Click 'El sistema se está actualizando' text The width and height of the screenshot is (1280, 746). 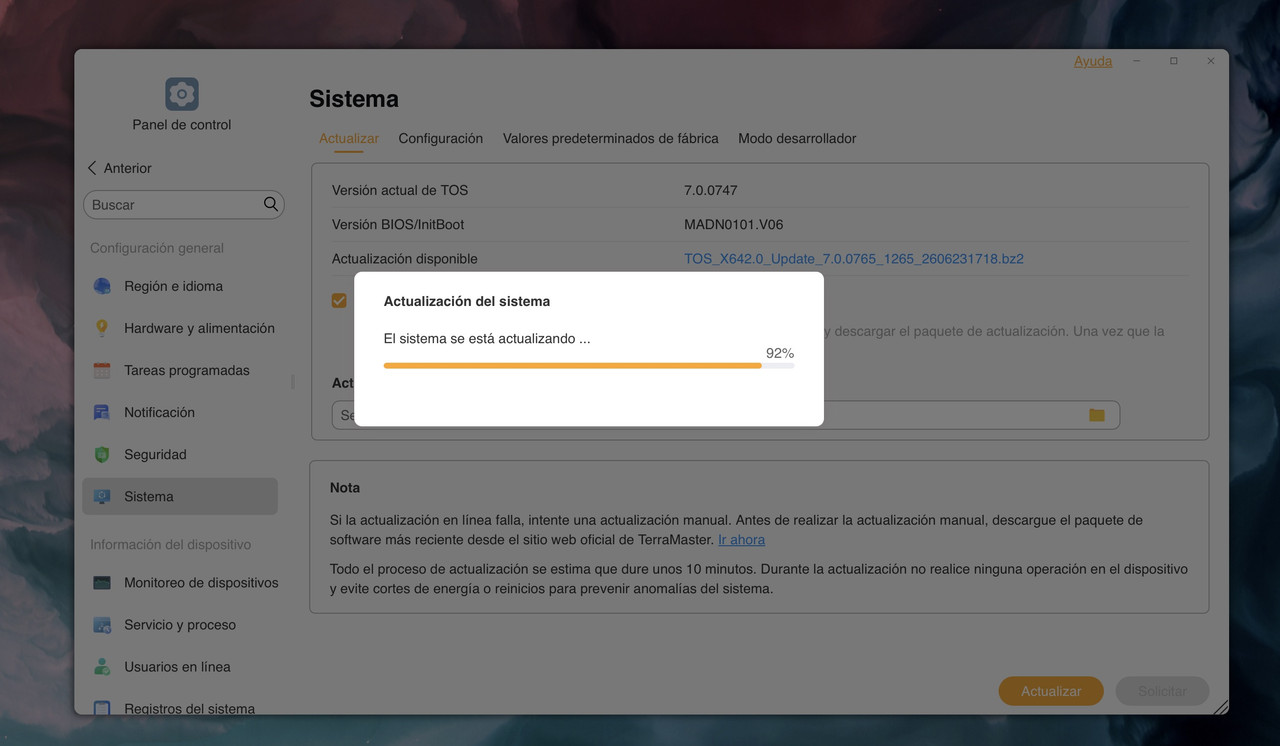click(487, 339)
